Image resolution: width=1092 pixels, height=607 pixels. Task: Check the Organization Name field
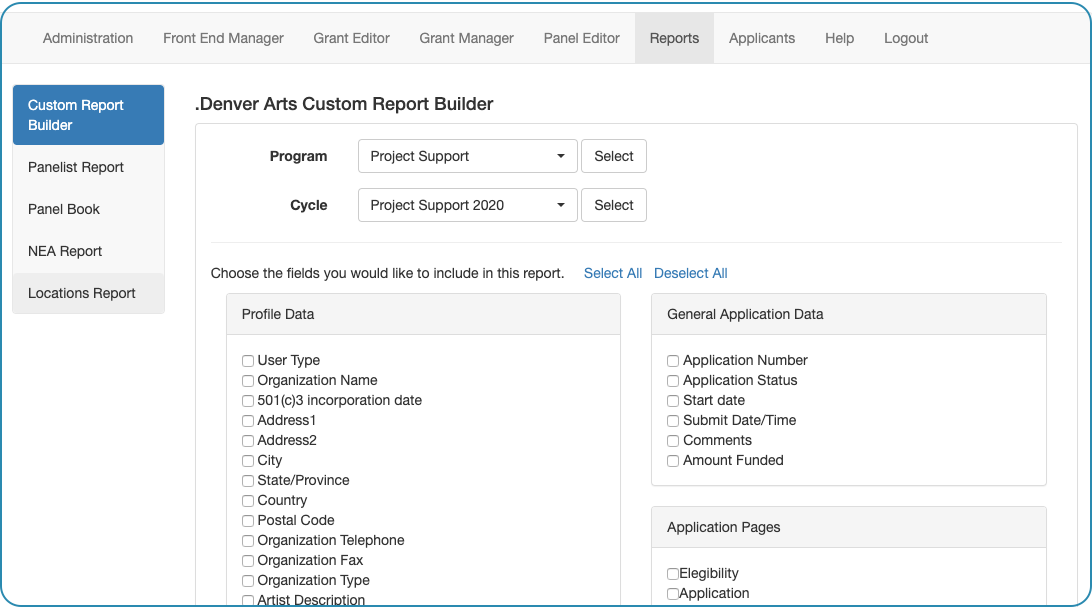point(248,381)
